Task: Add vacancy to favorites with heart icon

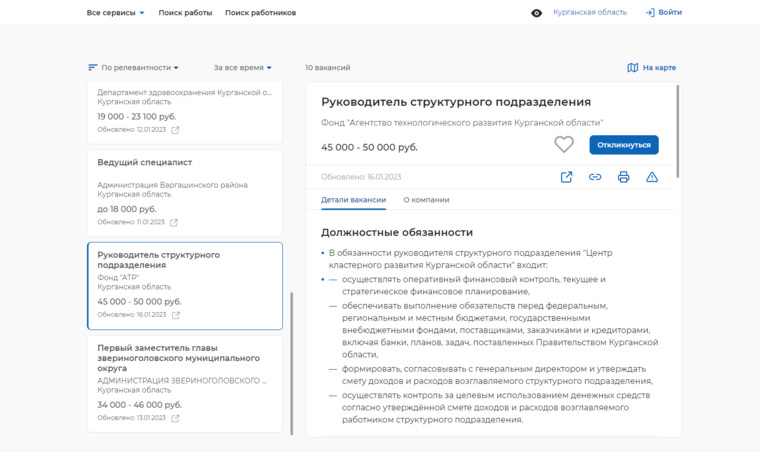Action: (564, 144)
